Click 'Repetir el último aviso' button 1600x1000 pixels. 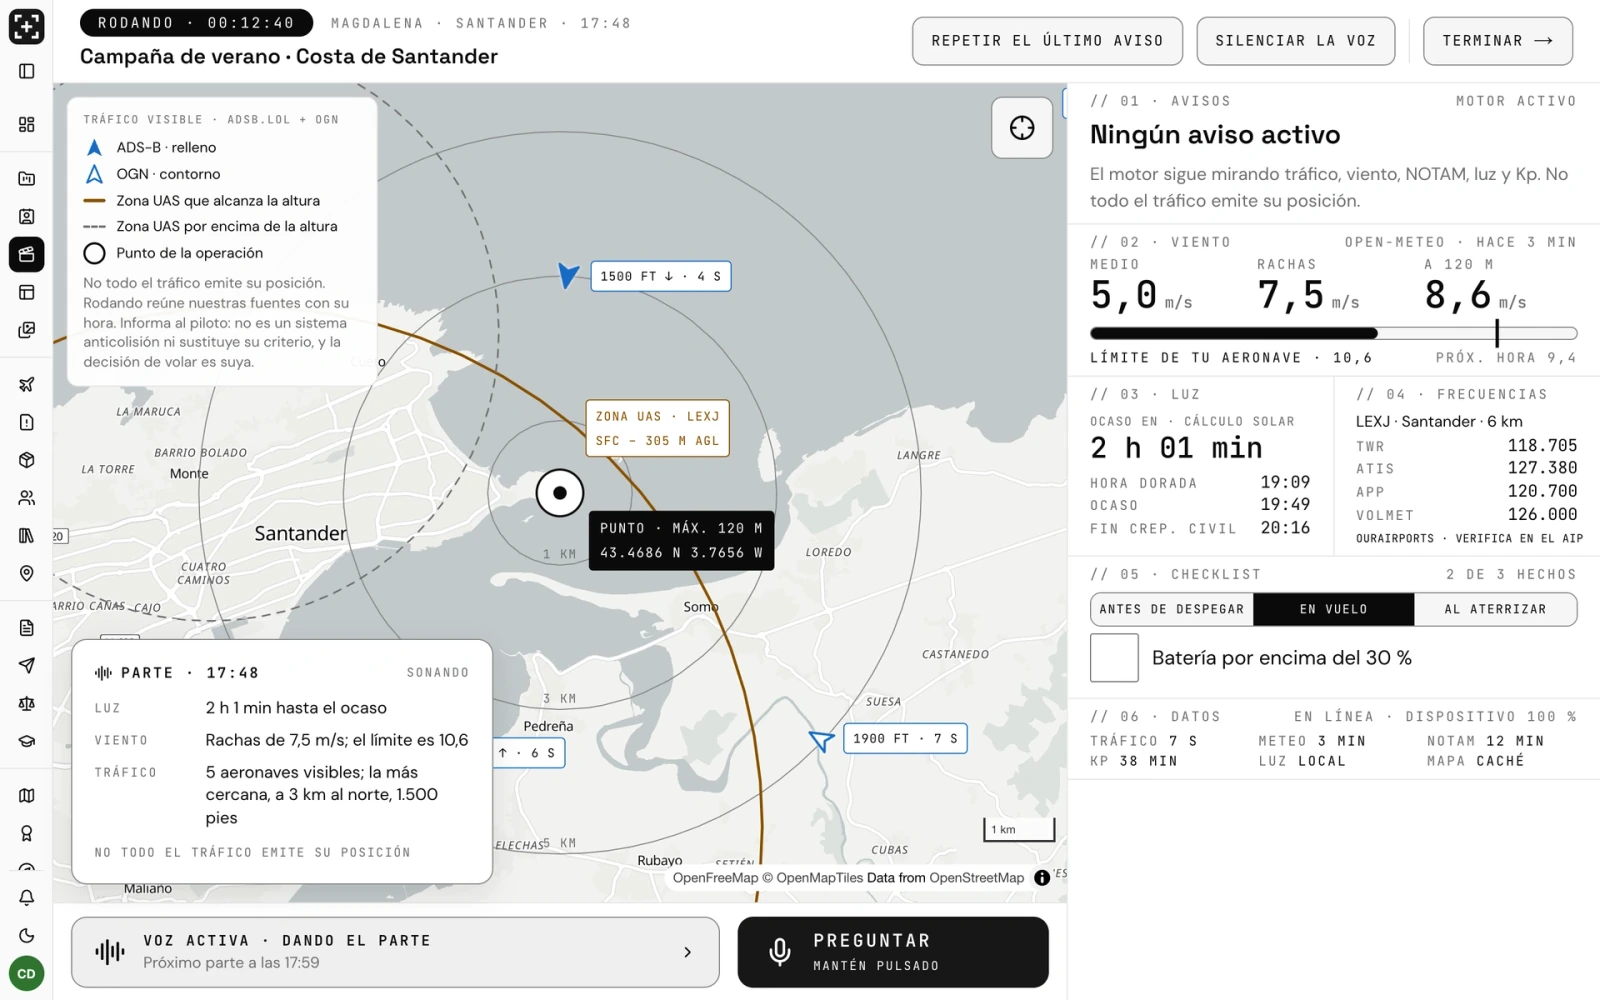pos(1047,41)
